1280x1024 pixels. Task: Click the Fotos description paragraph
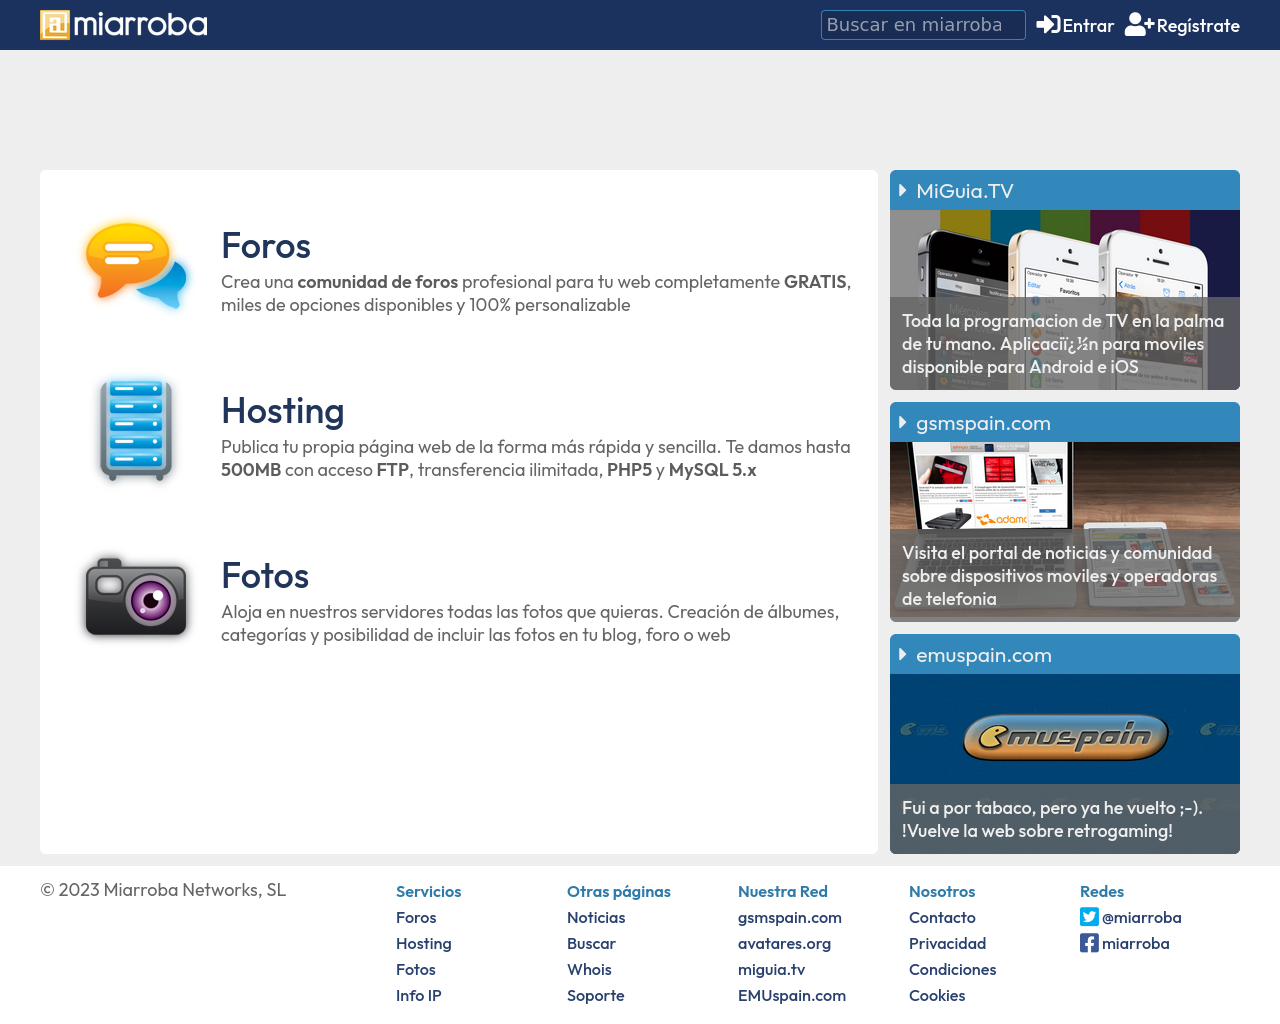point(530,623)
